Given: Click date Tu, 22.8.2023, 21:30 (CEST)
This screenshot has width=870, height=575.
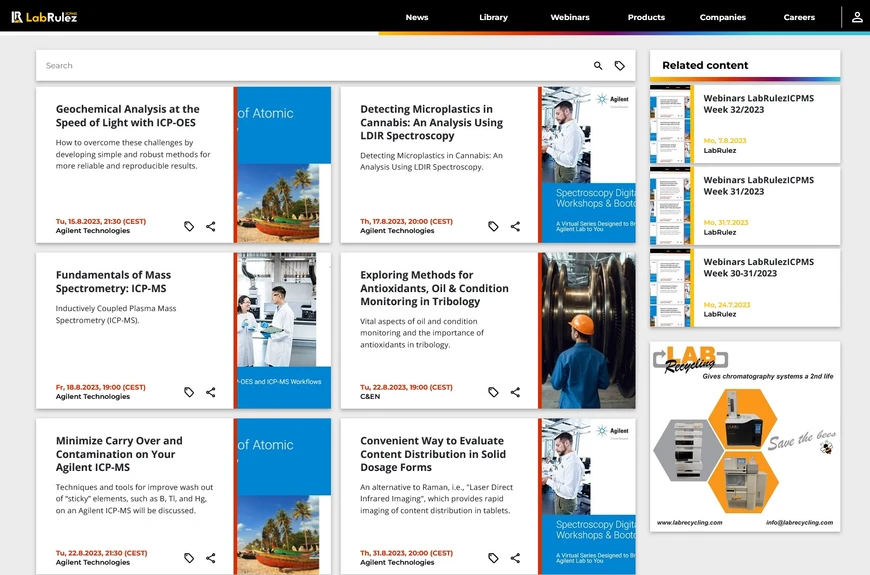Looking at the screenshot, I should click(102, 553).
